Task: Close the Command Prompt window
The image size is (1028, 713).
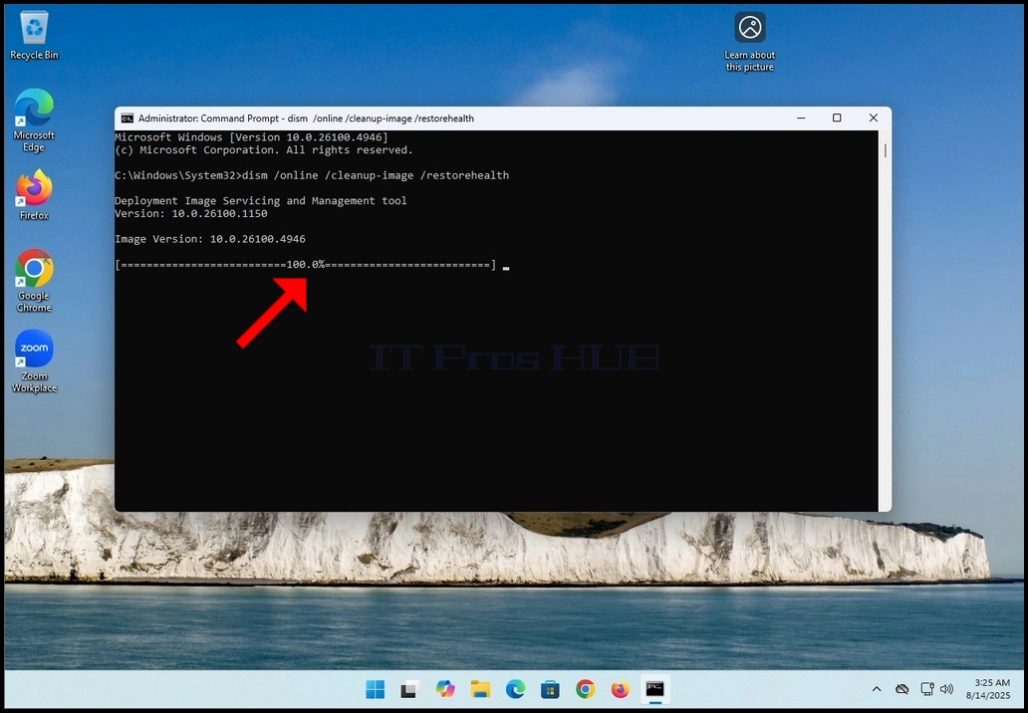Action: click(x=873, y=118)
